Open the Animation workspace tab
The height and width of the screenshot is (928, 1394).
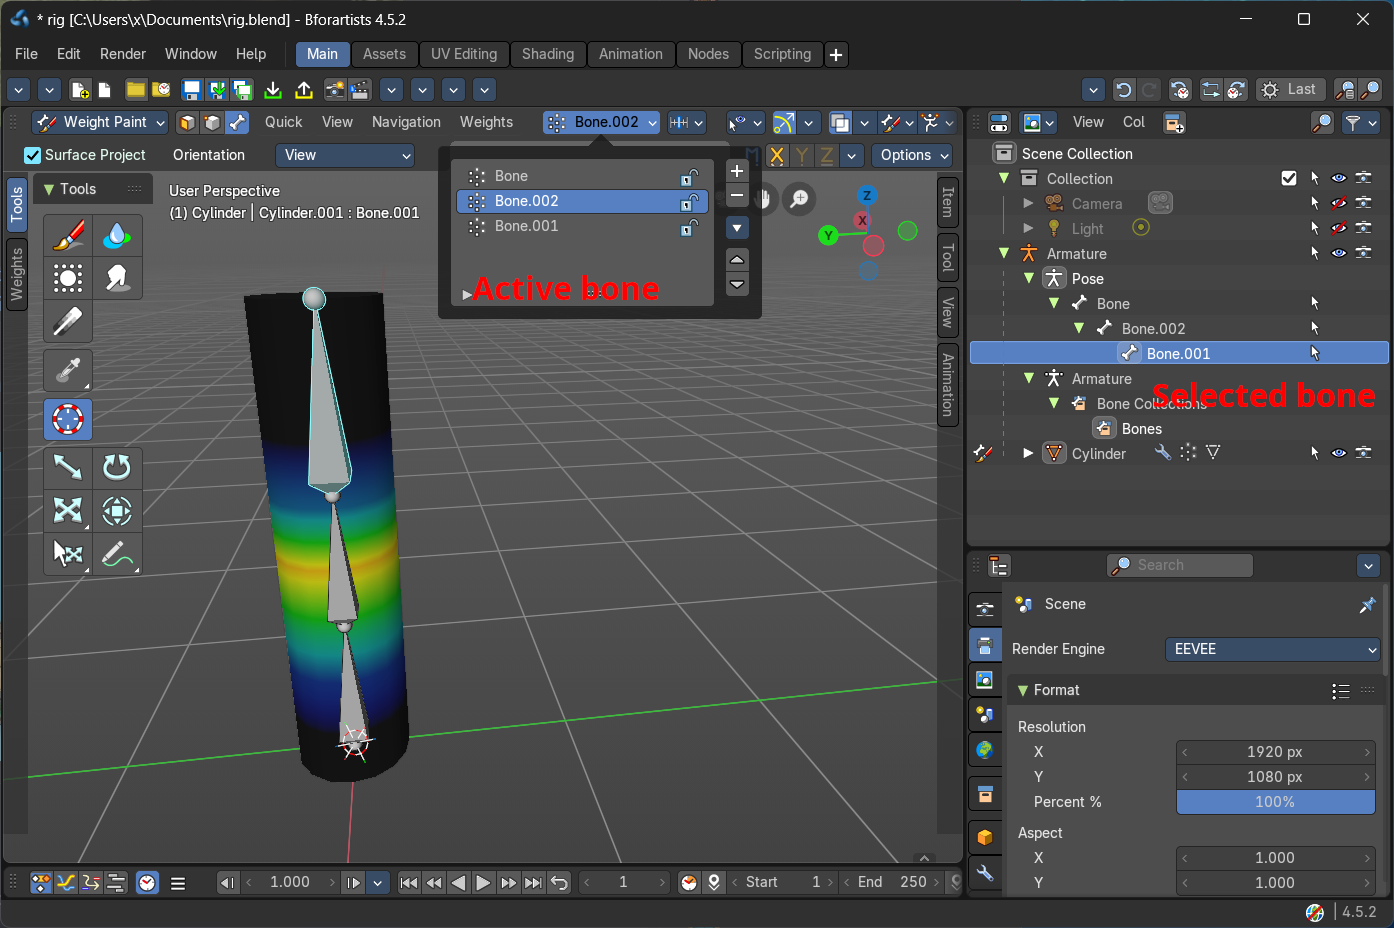click(631, 54)
